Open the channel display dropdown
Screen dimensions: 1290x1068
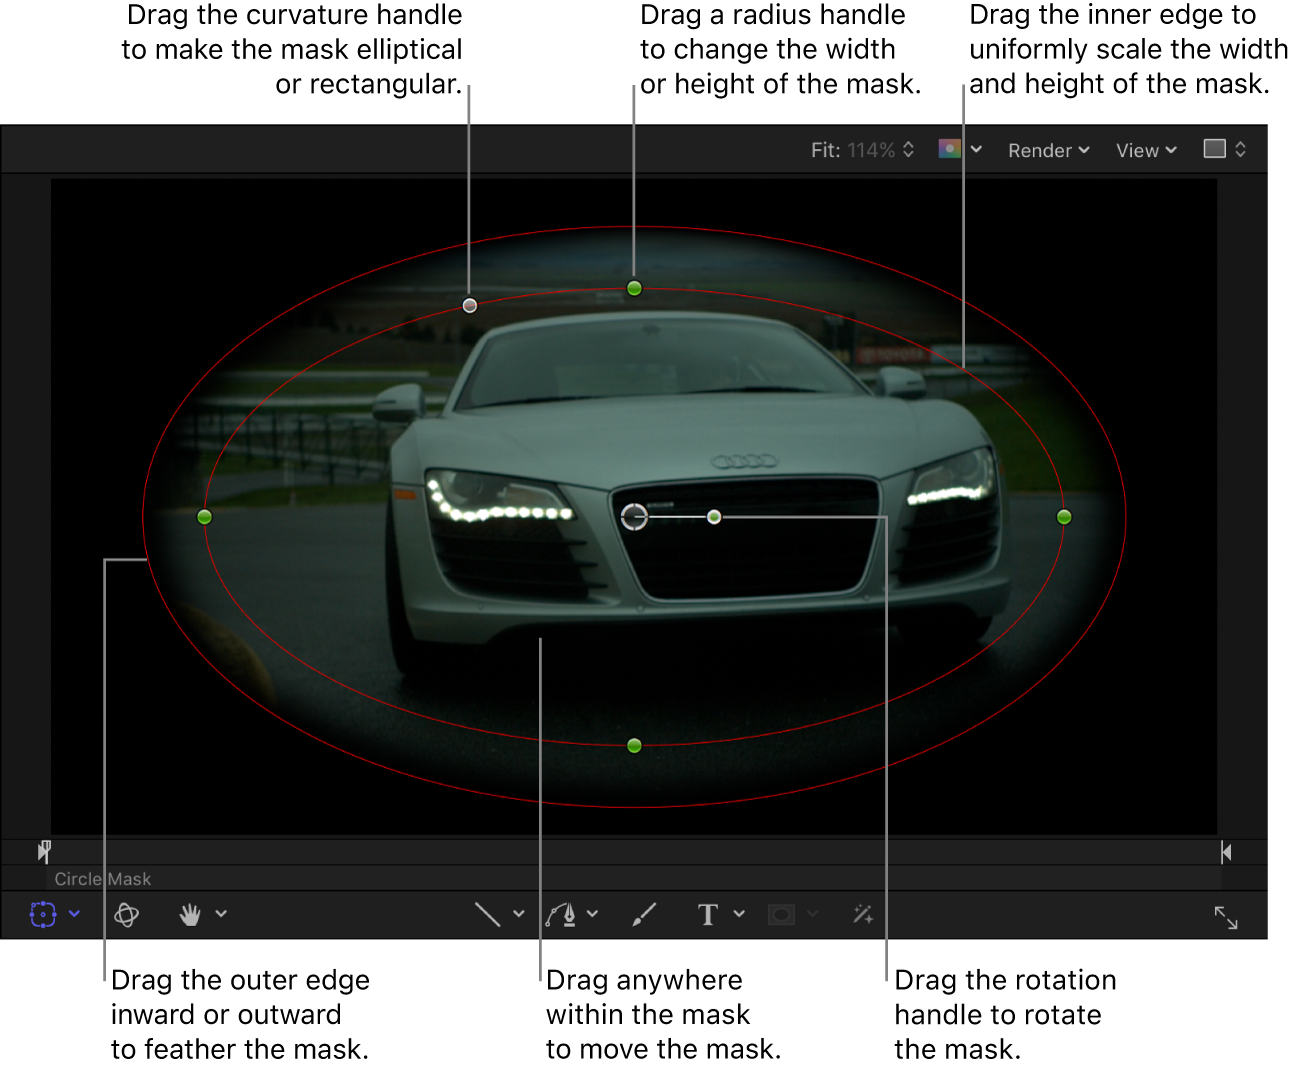pyautogui.click(x=977, y=150)
